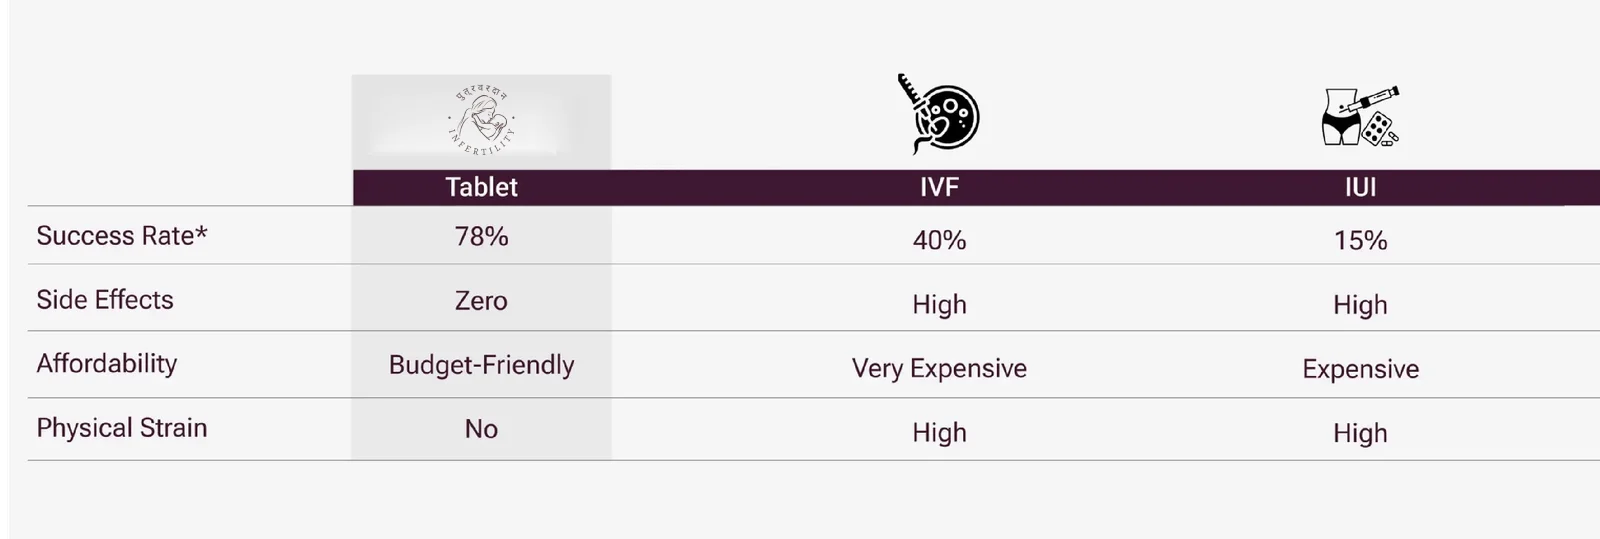This screenshot has width=1600, height=539.
Task: Click the No physical strain cell
Action: (481, 429)
